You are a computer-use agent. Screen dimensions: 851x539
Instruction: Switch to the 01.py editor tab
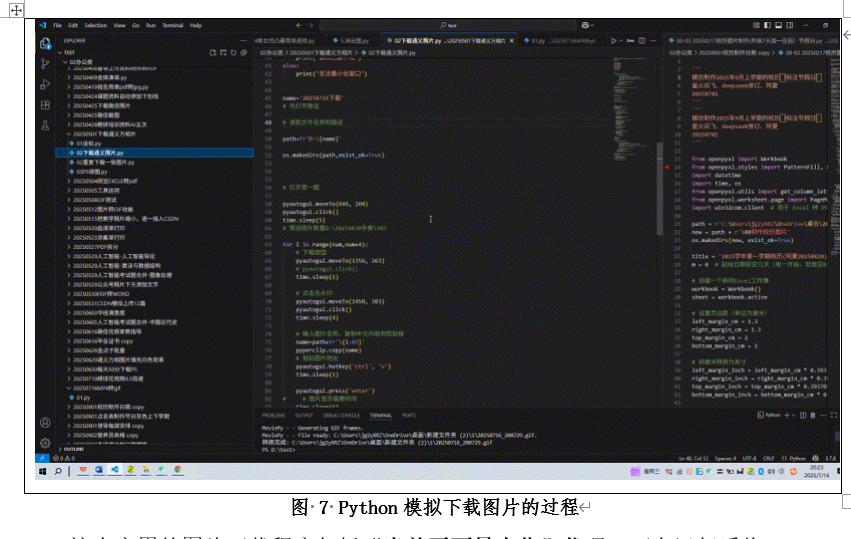pyautogui.click(x=562, y=41)
